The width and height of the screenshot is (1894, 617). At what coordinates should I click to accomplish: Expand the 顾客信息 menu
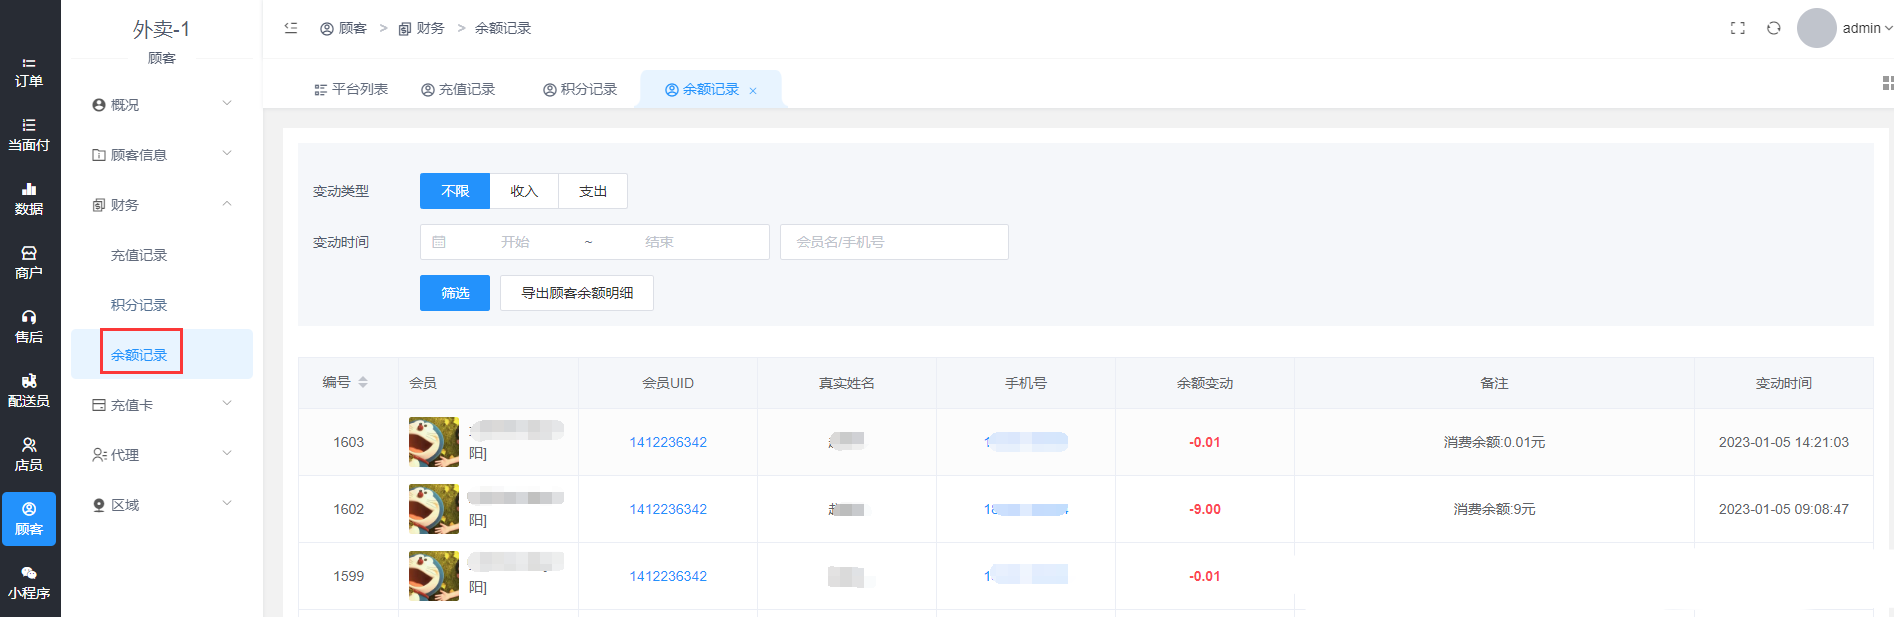[x=162, y=154]
